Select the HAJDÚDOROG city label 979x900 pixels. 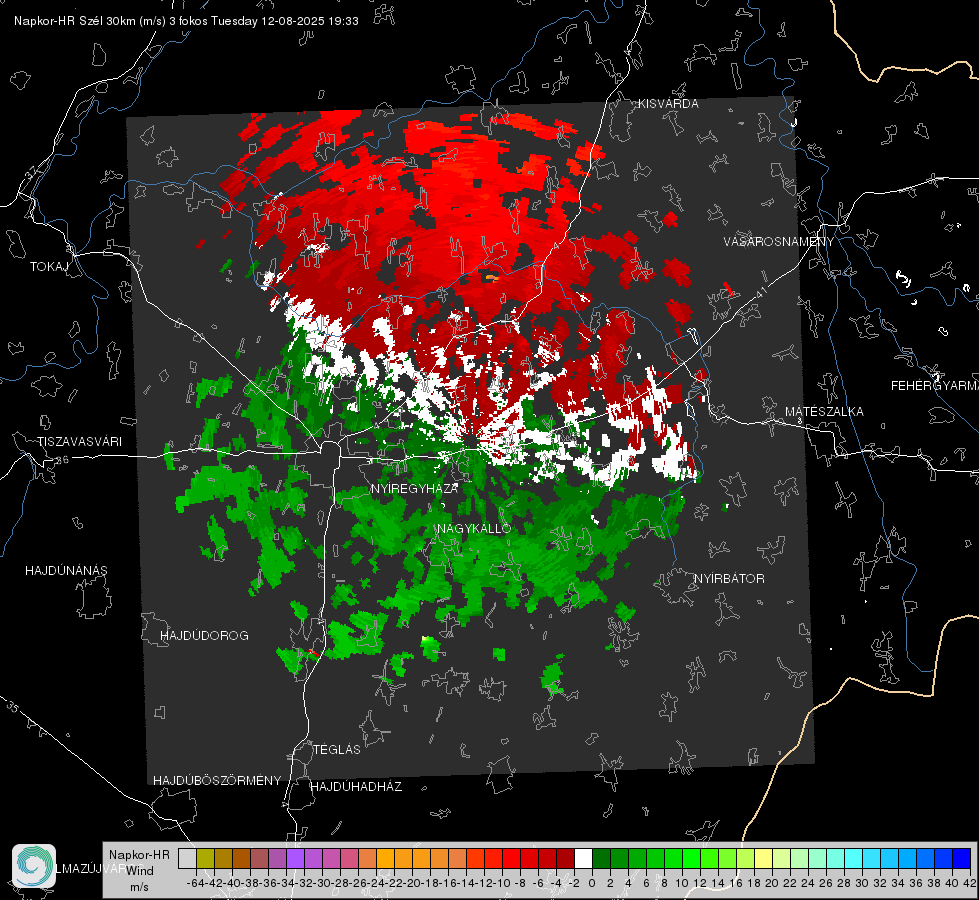click(x=204, y=636)
